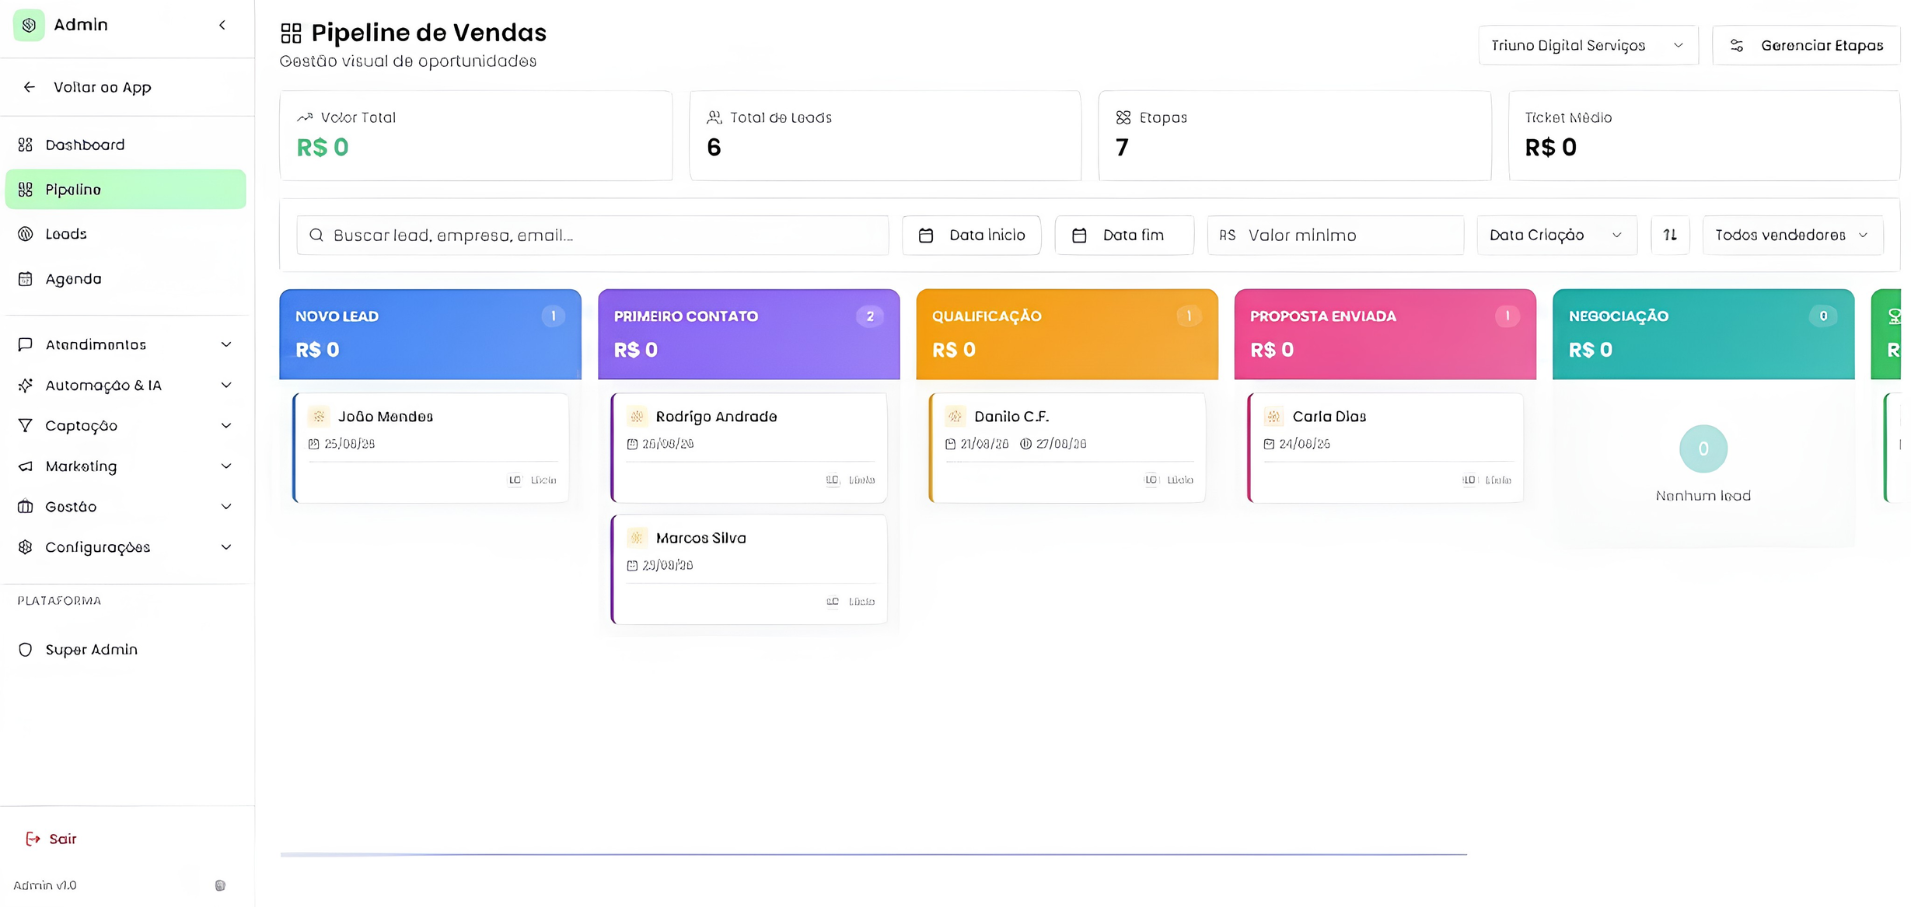Screen dimensions: 1911x907
Task: Click the calendar icon in Data início
Action: [926, 235]
